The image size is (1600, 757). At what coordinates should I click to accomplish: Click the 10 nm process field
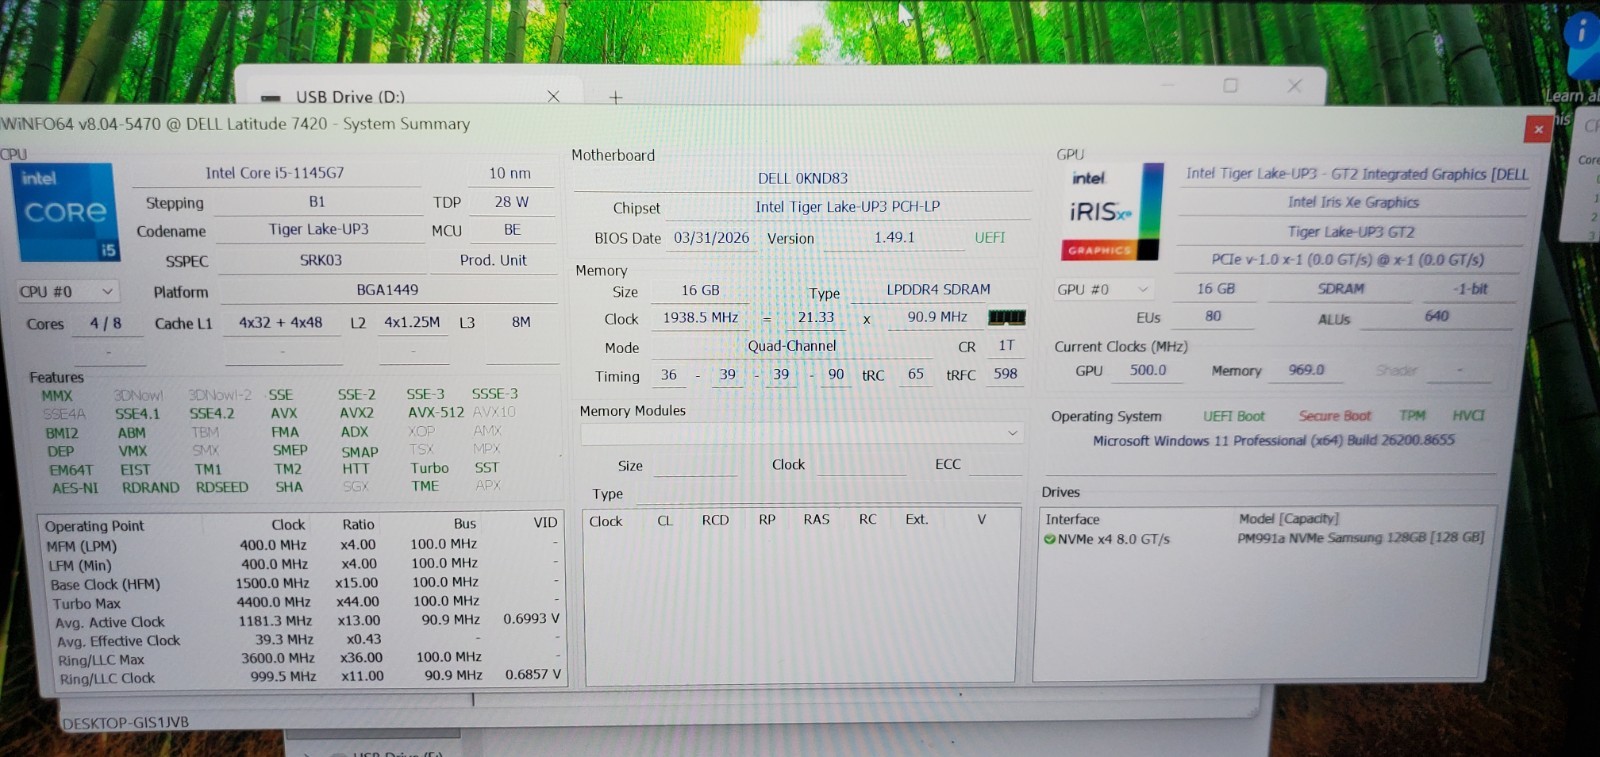[510, 173]
